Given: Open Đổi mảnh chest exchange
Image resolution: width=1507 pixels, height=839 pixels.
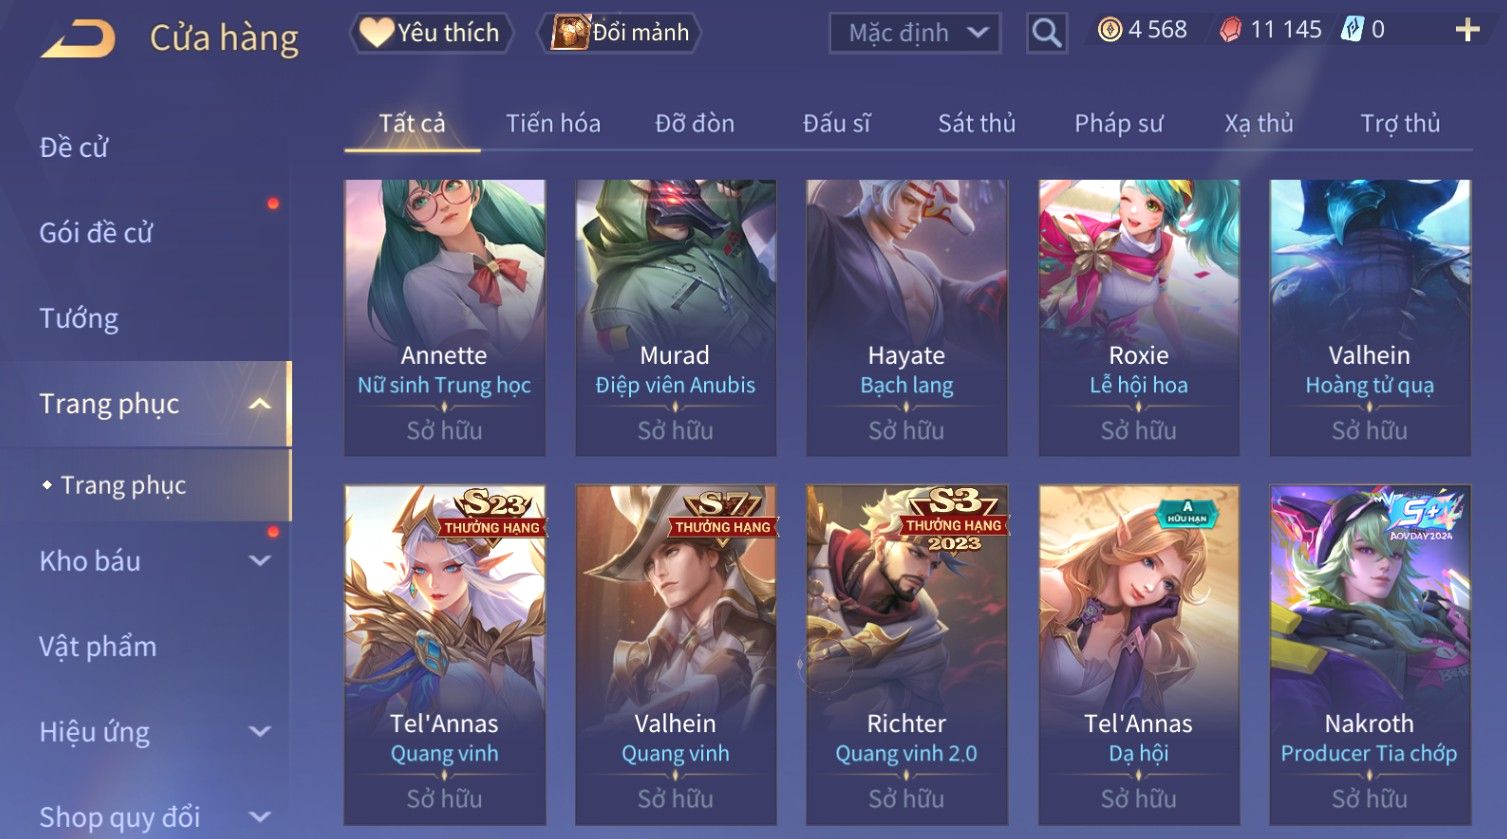Looking at the screenshot, I should 620,32.
